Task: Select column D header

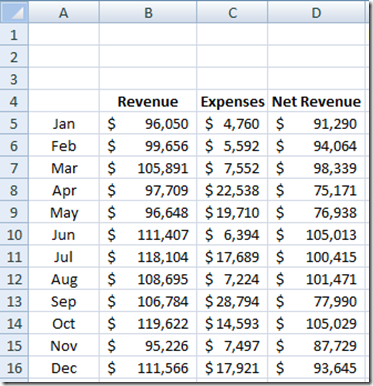Action: click(x=316, y=13)
